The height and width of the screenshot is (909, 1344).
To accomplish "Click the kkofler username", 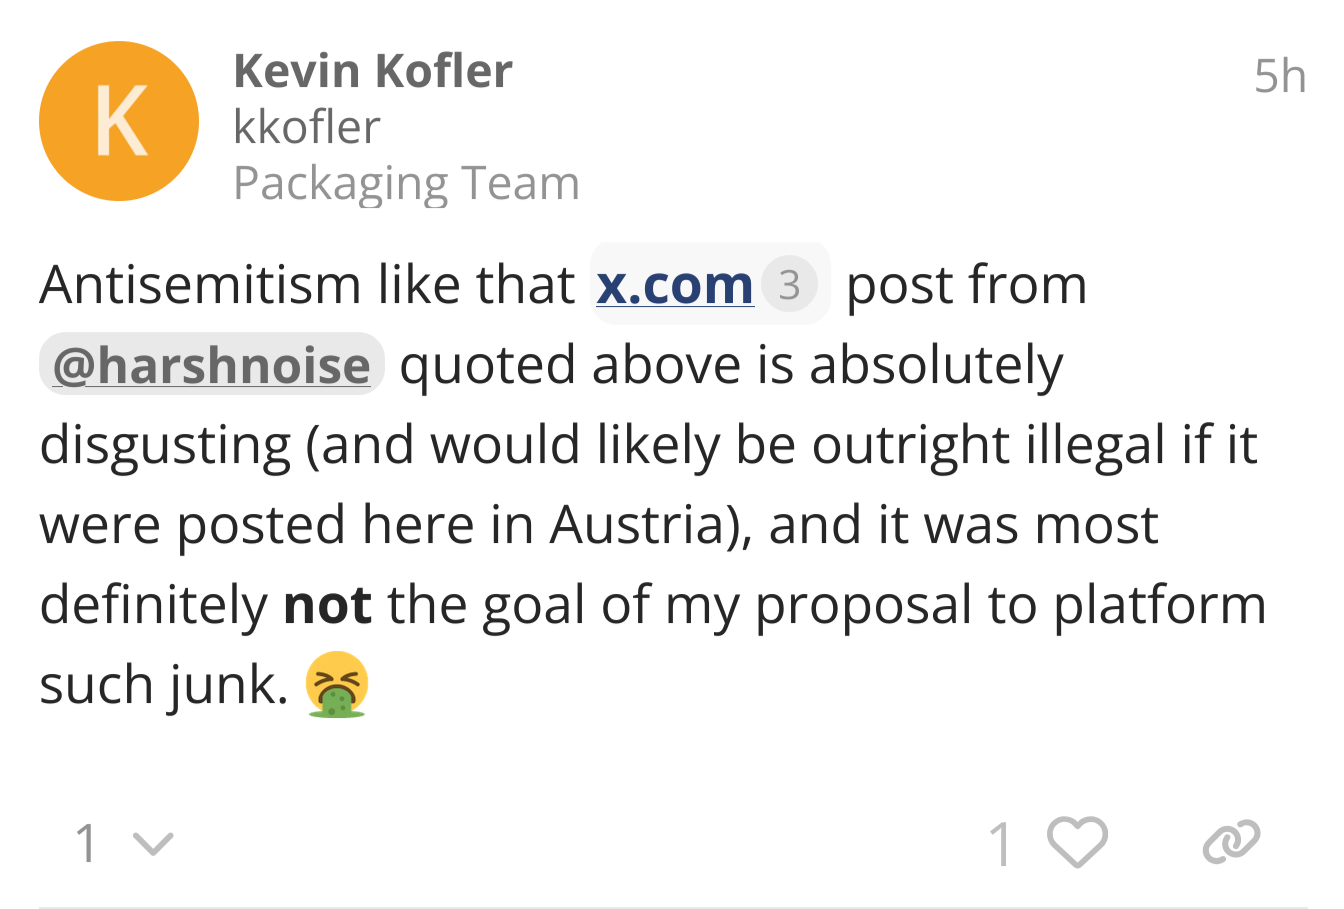I will tap(306, 127).
